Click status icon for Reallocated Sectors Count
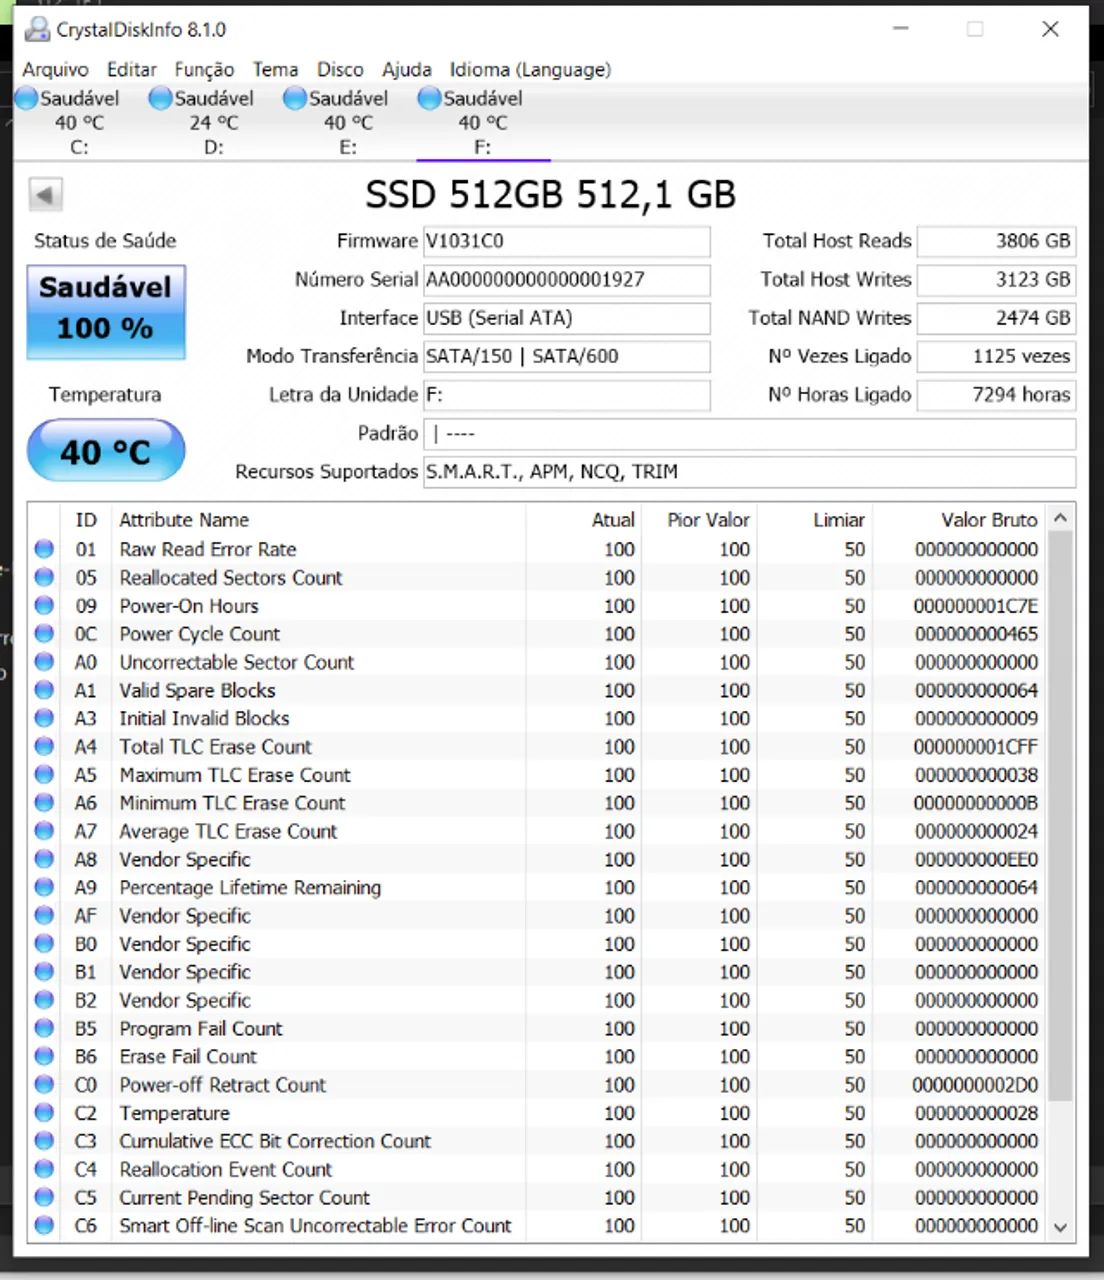The width and height of the screenshot is (1104, 1280). coord(44,577)
